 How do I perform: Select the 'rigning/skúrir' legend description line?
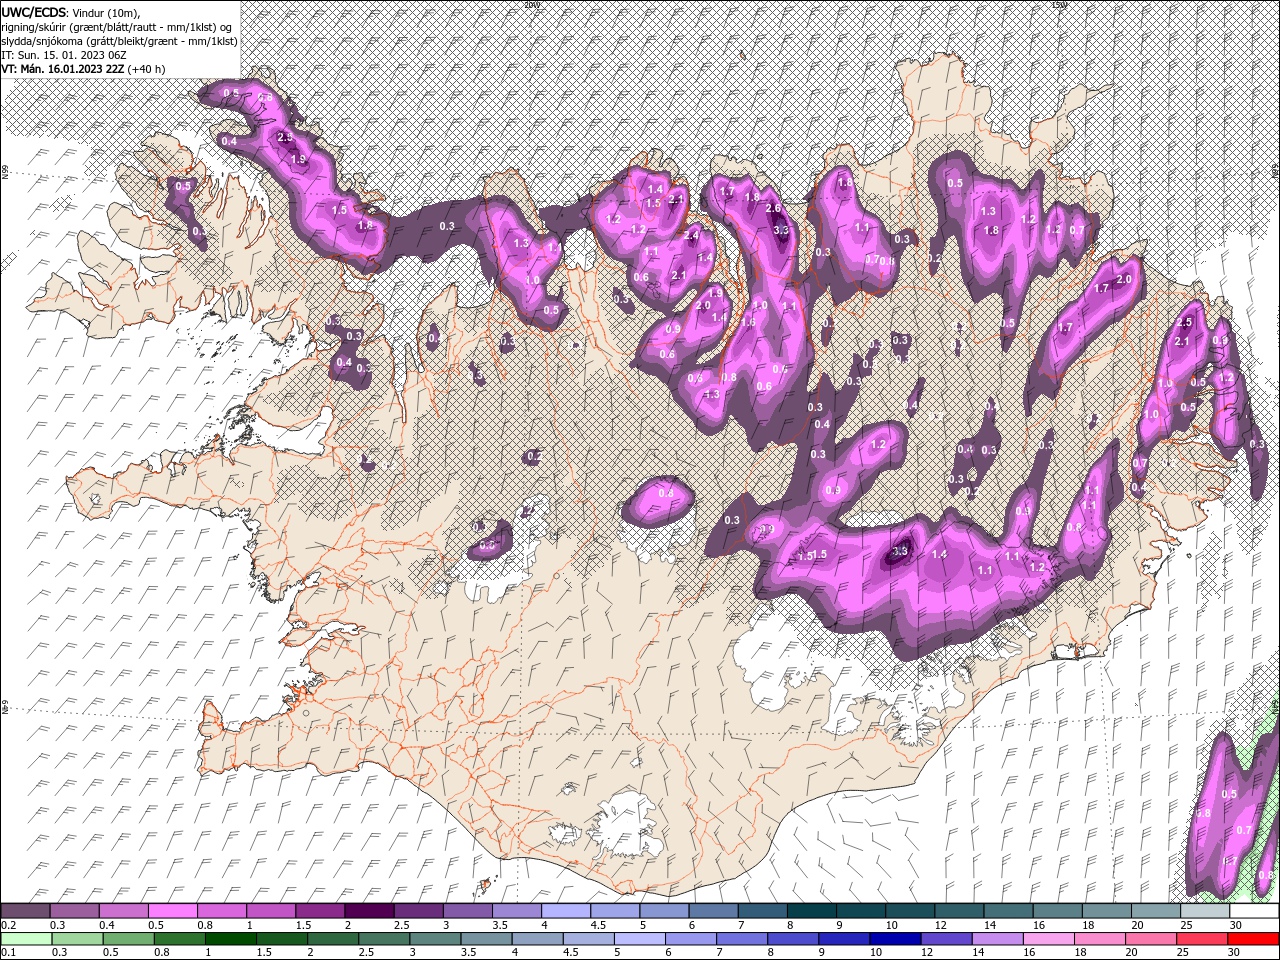click(117, 26)
